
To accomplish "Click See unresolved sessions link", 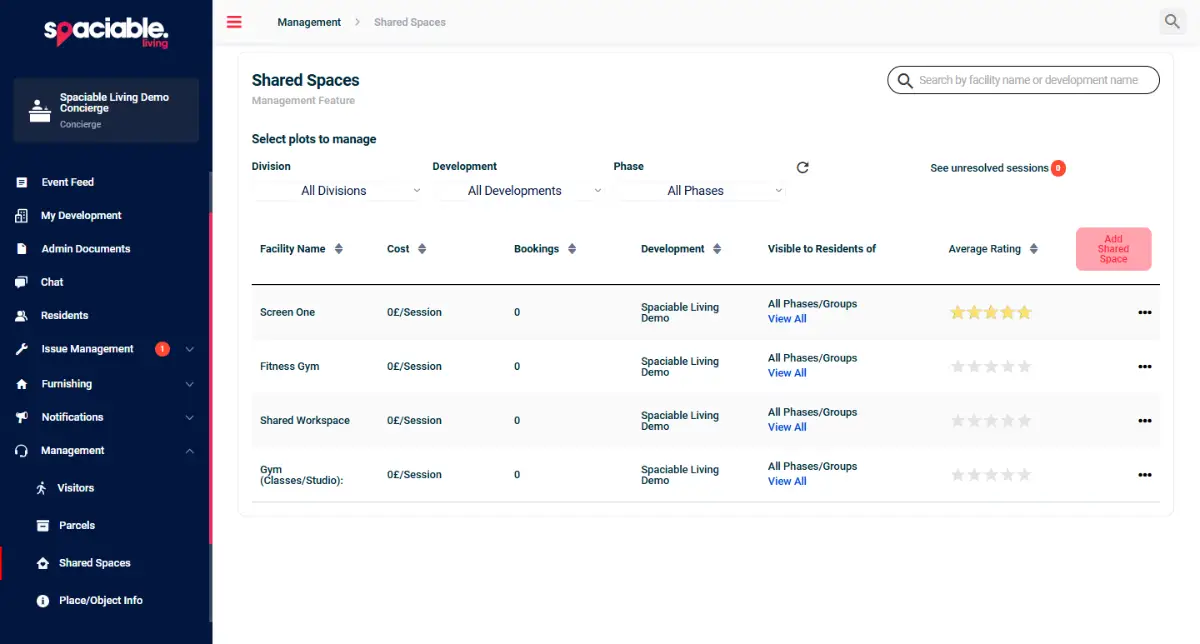I will [989, 168].
